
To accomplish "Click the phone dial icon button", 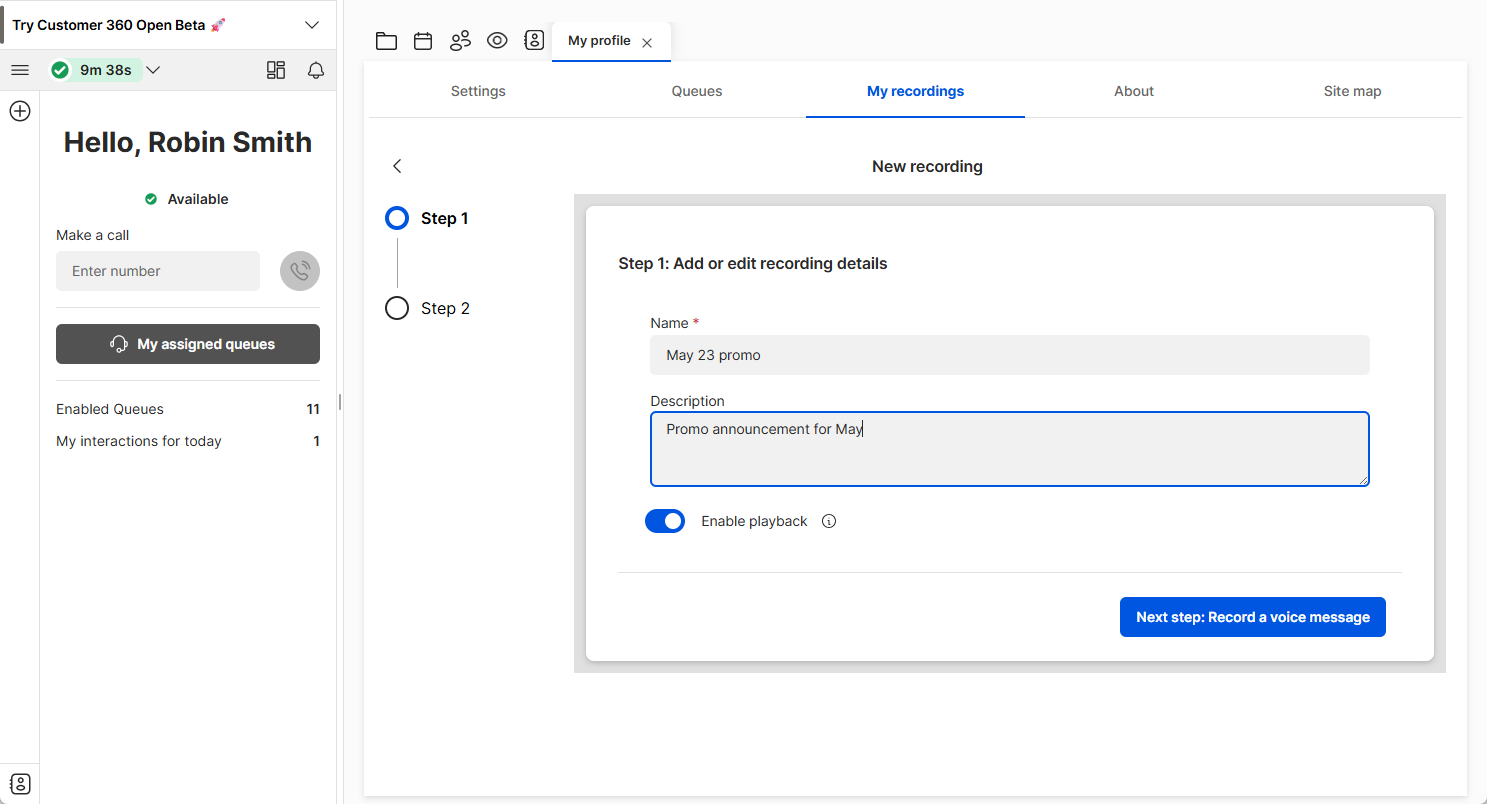I will [300, 271].
